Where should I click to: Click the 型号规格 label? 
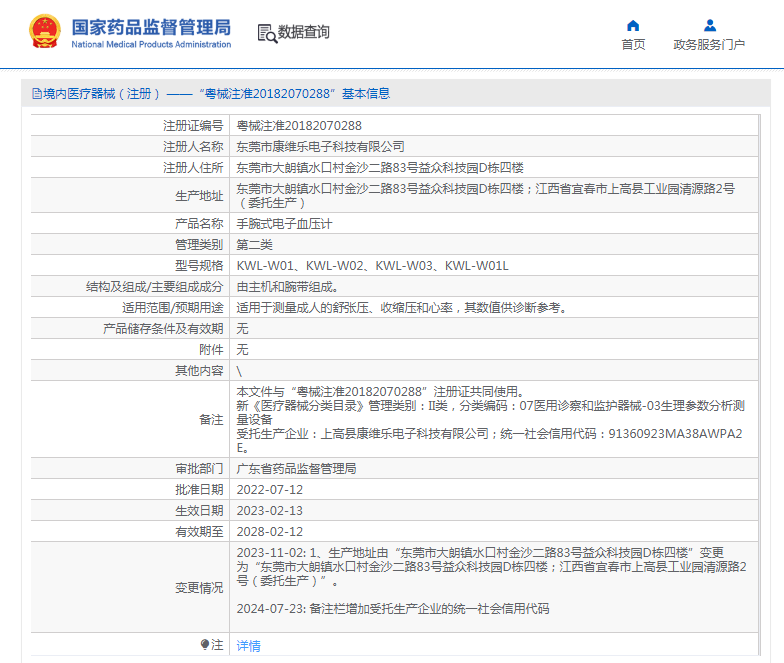pos(199,266)
